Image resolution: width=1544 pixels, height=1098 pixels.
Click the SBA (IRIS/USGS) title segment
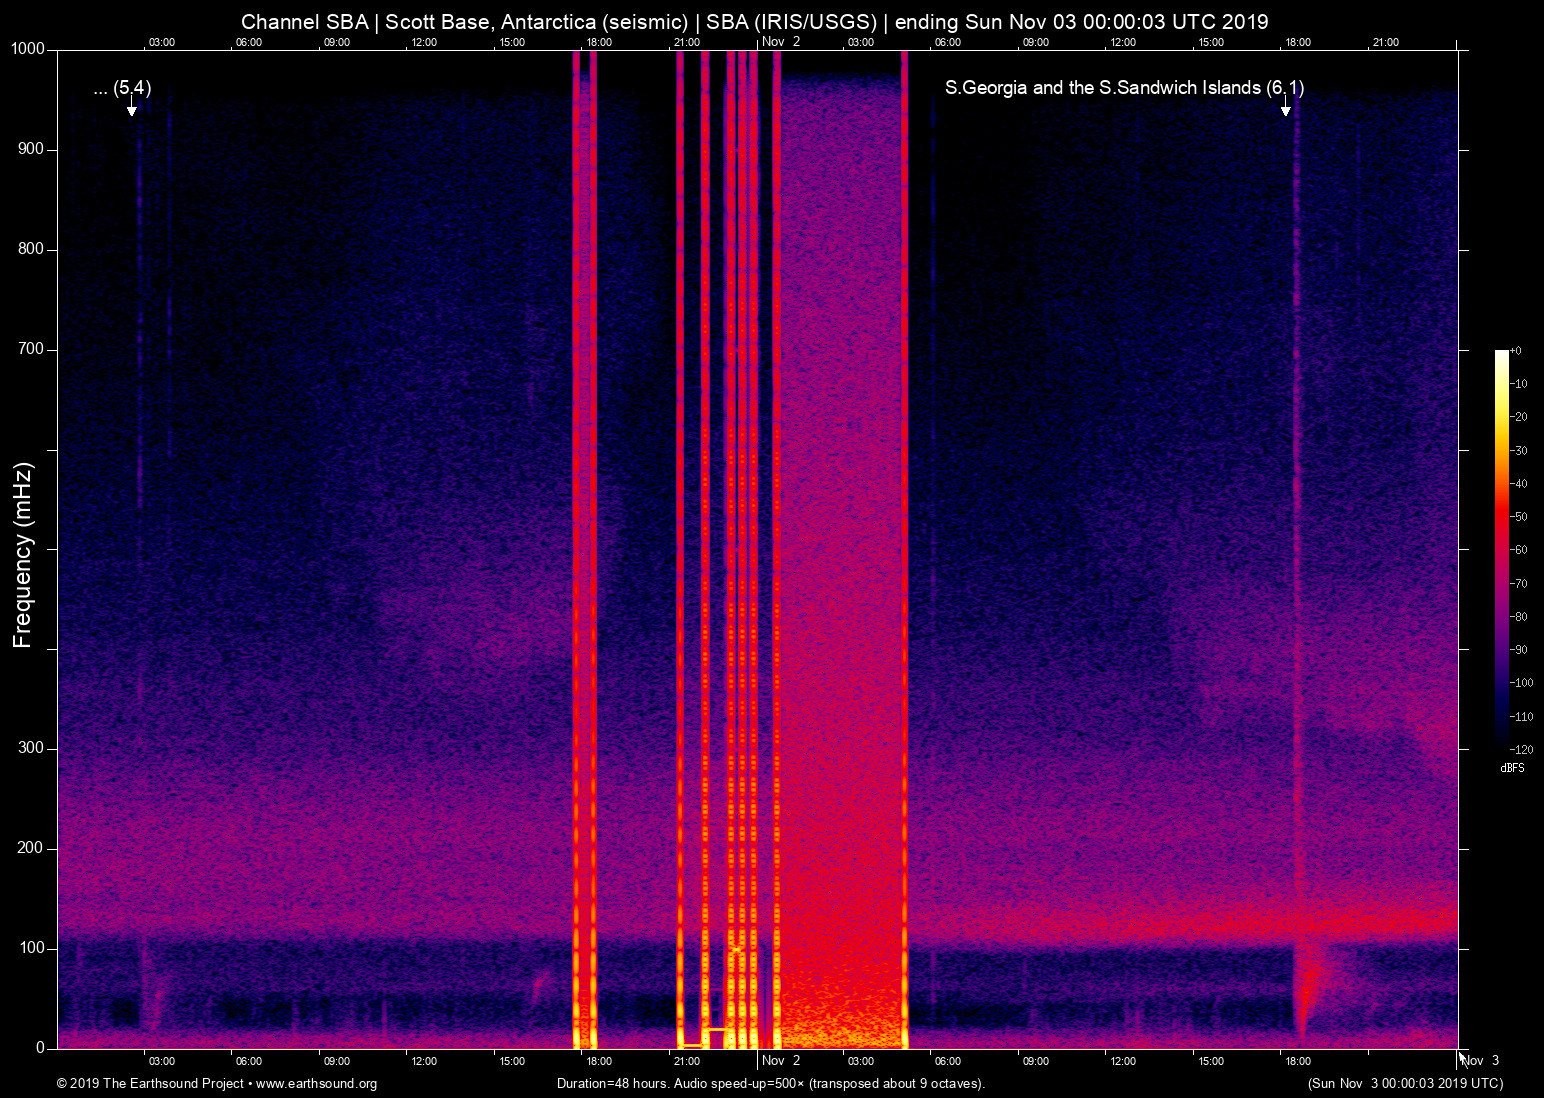791,21
